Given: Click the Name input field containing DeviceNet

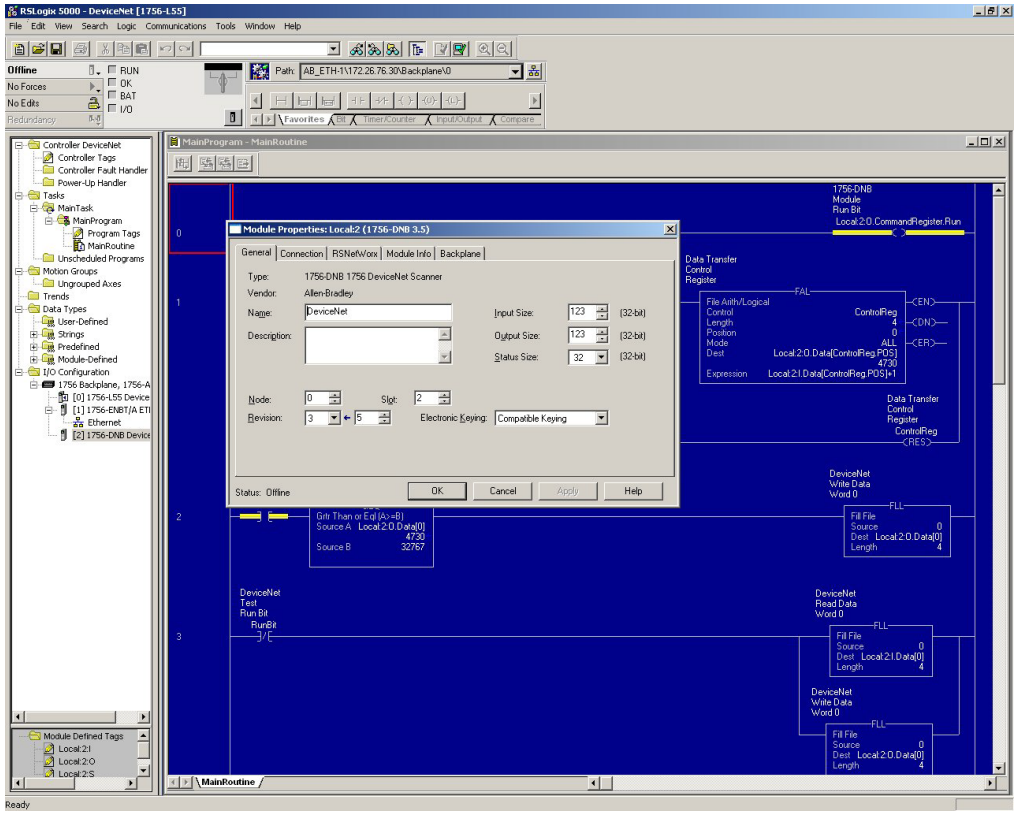Looking at the screenshot, I should tap(378, 312).
